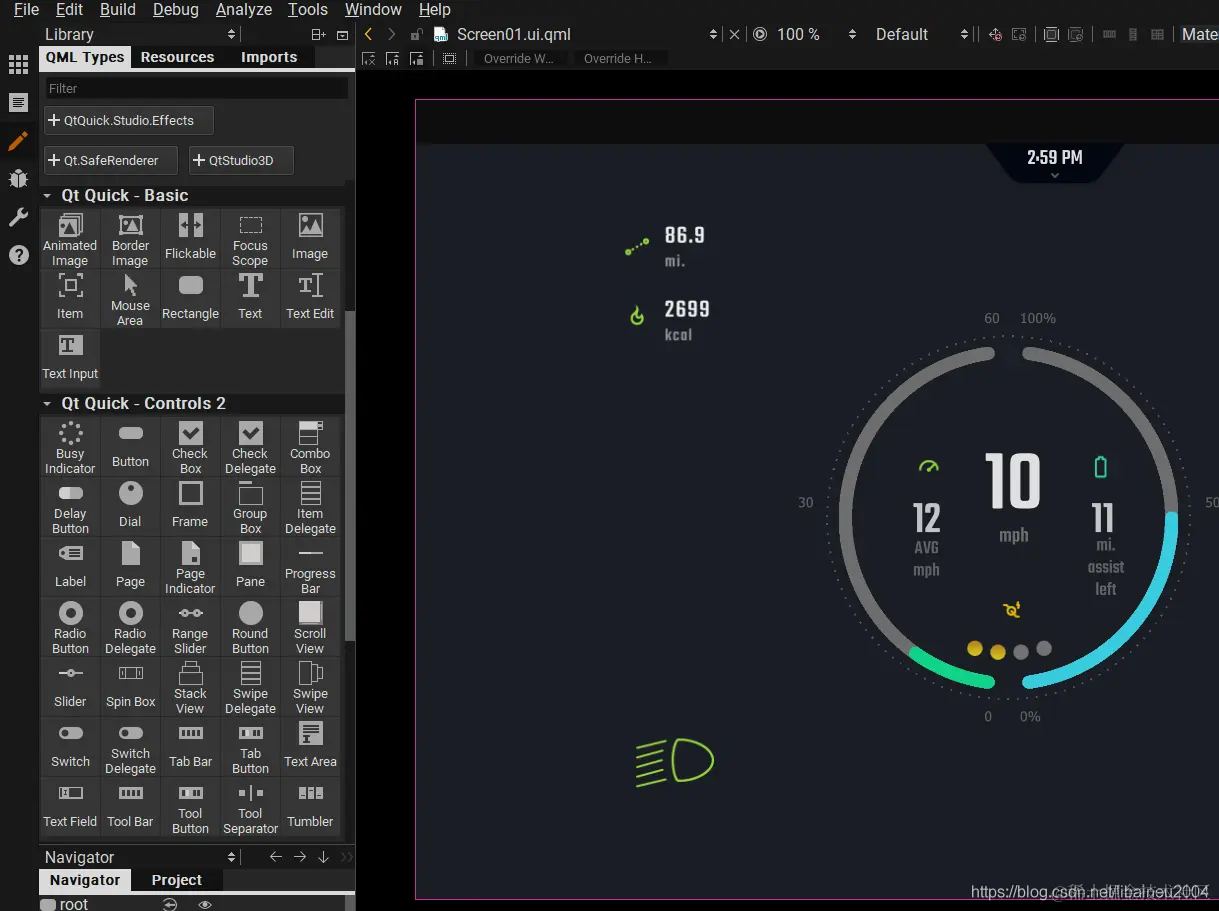Viewport: 1219px width, 911px height.
Task: Select the Text Input component
Action: pos(70,359)
